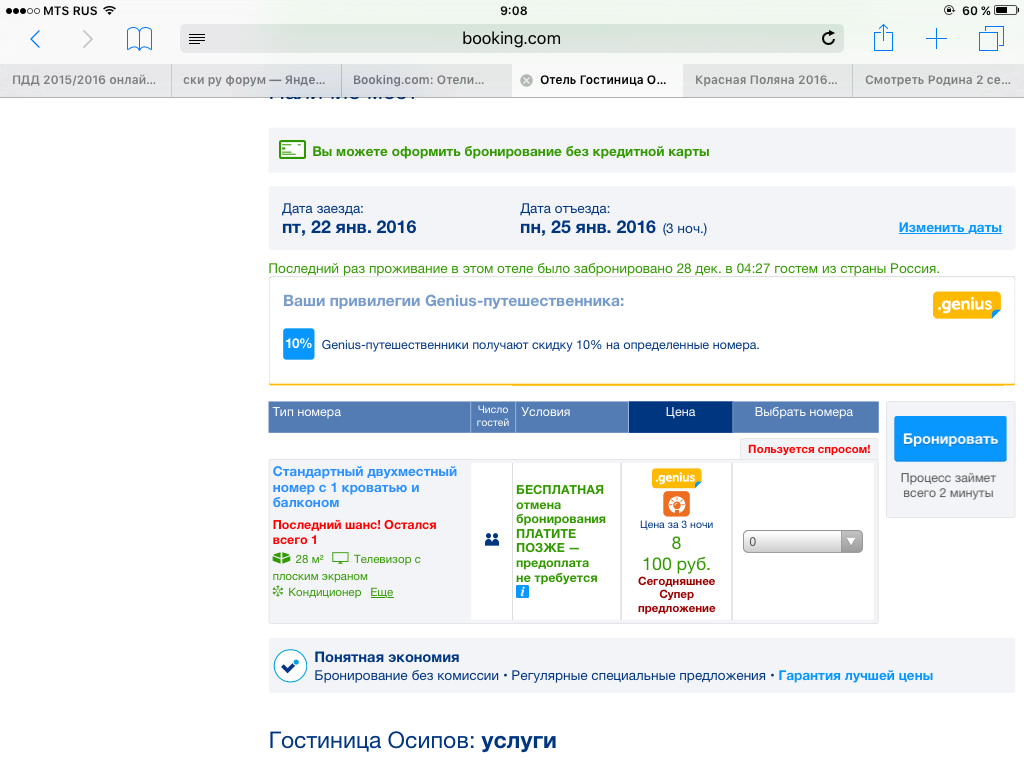Click 'Вы можете оформить бронирование без кредитной карты'
Image resolution: width=1024 pixels, height=768 pixels.
(x=511, y=152)
